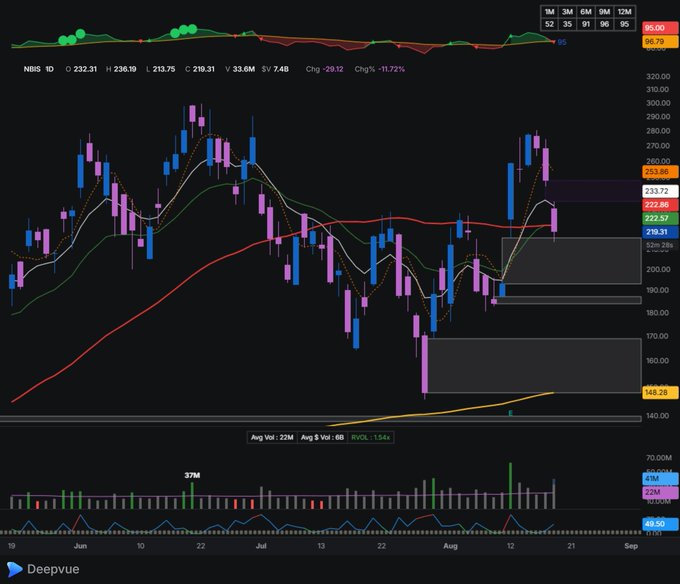Click the Jul date axis label
Viewport: 680px width, 584px height.
coord(261,545)
